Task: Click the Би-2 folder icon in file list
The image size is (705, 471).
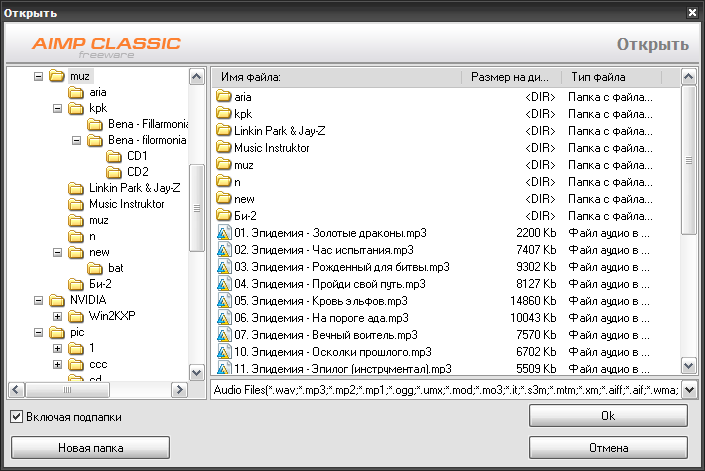Action: 223,215
